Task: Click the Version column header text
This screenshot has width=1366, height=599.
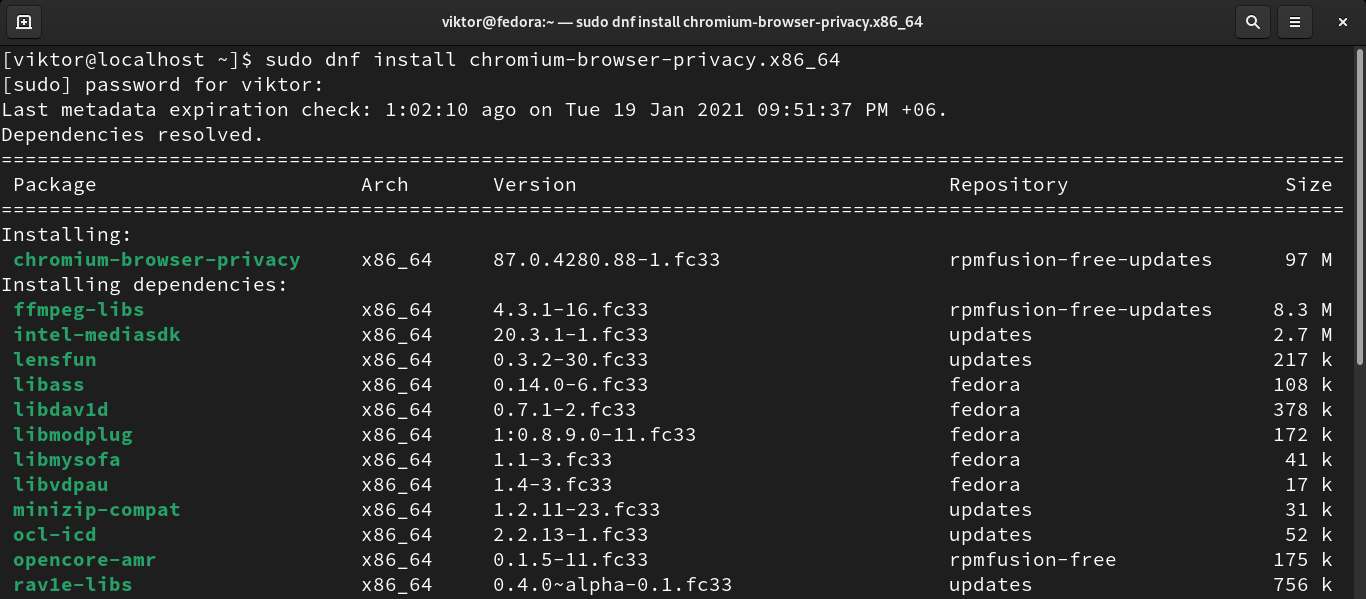Action: point(534,185)
